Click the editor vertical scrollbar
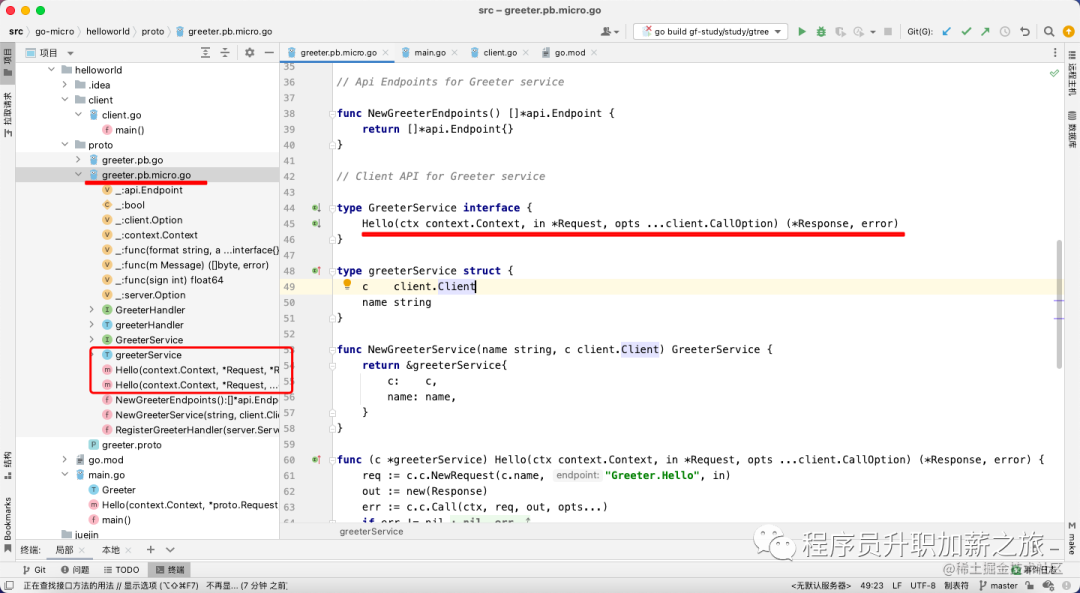Viewport: 1080px width, 593px height. (x=1059, y=304)
